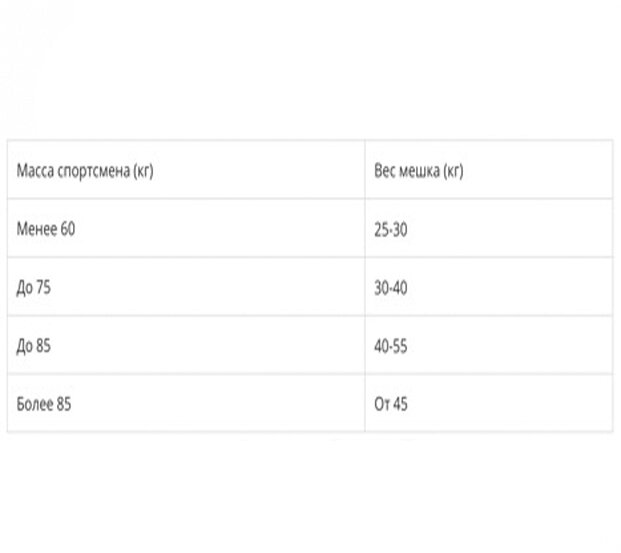The width and height of the screenshot is (621, 553).
Task: Click the number 60 in first row
Action: (x=68, y=229)
